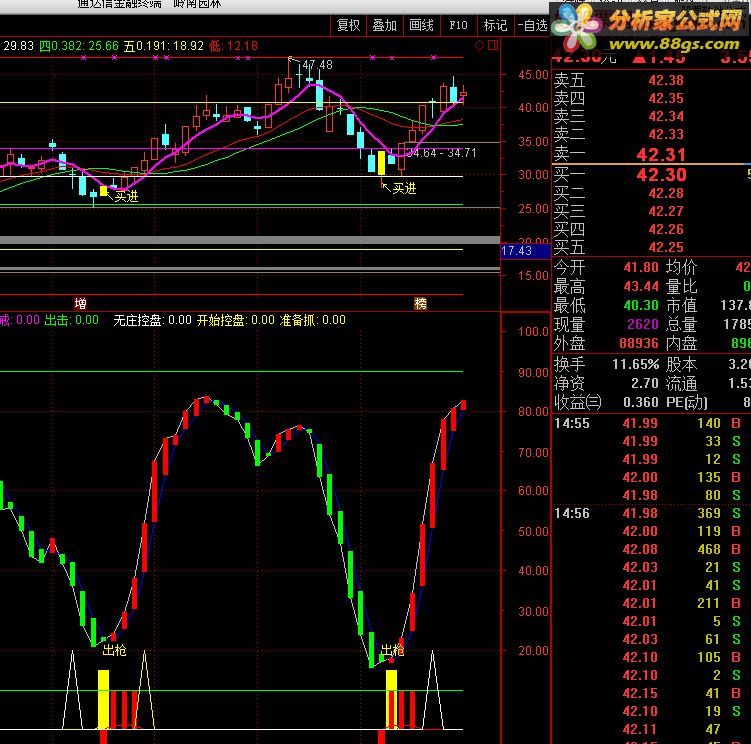Screen dimensions: 751x744
Task: Click the 准备抓: 0.00 indicator label
Action: pyautogui.click(x=312, y=320)
